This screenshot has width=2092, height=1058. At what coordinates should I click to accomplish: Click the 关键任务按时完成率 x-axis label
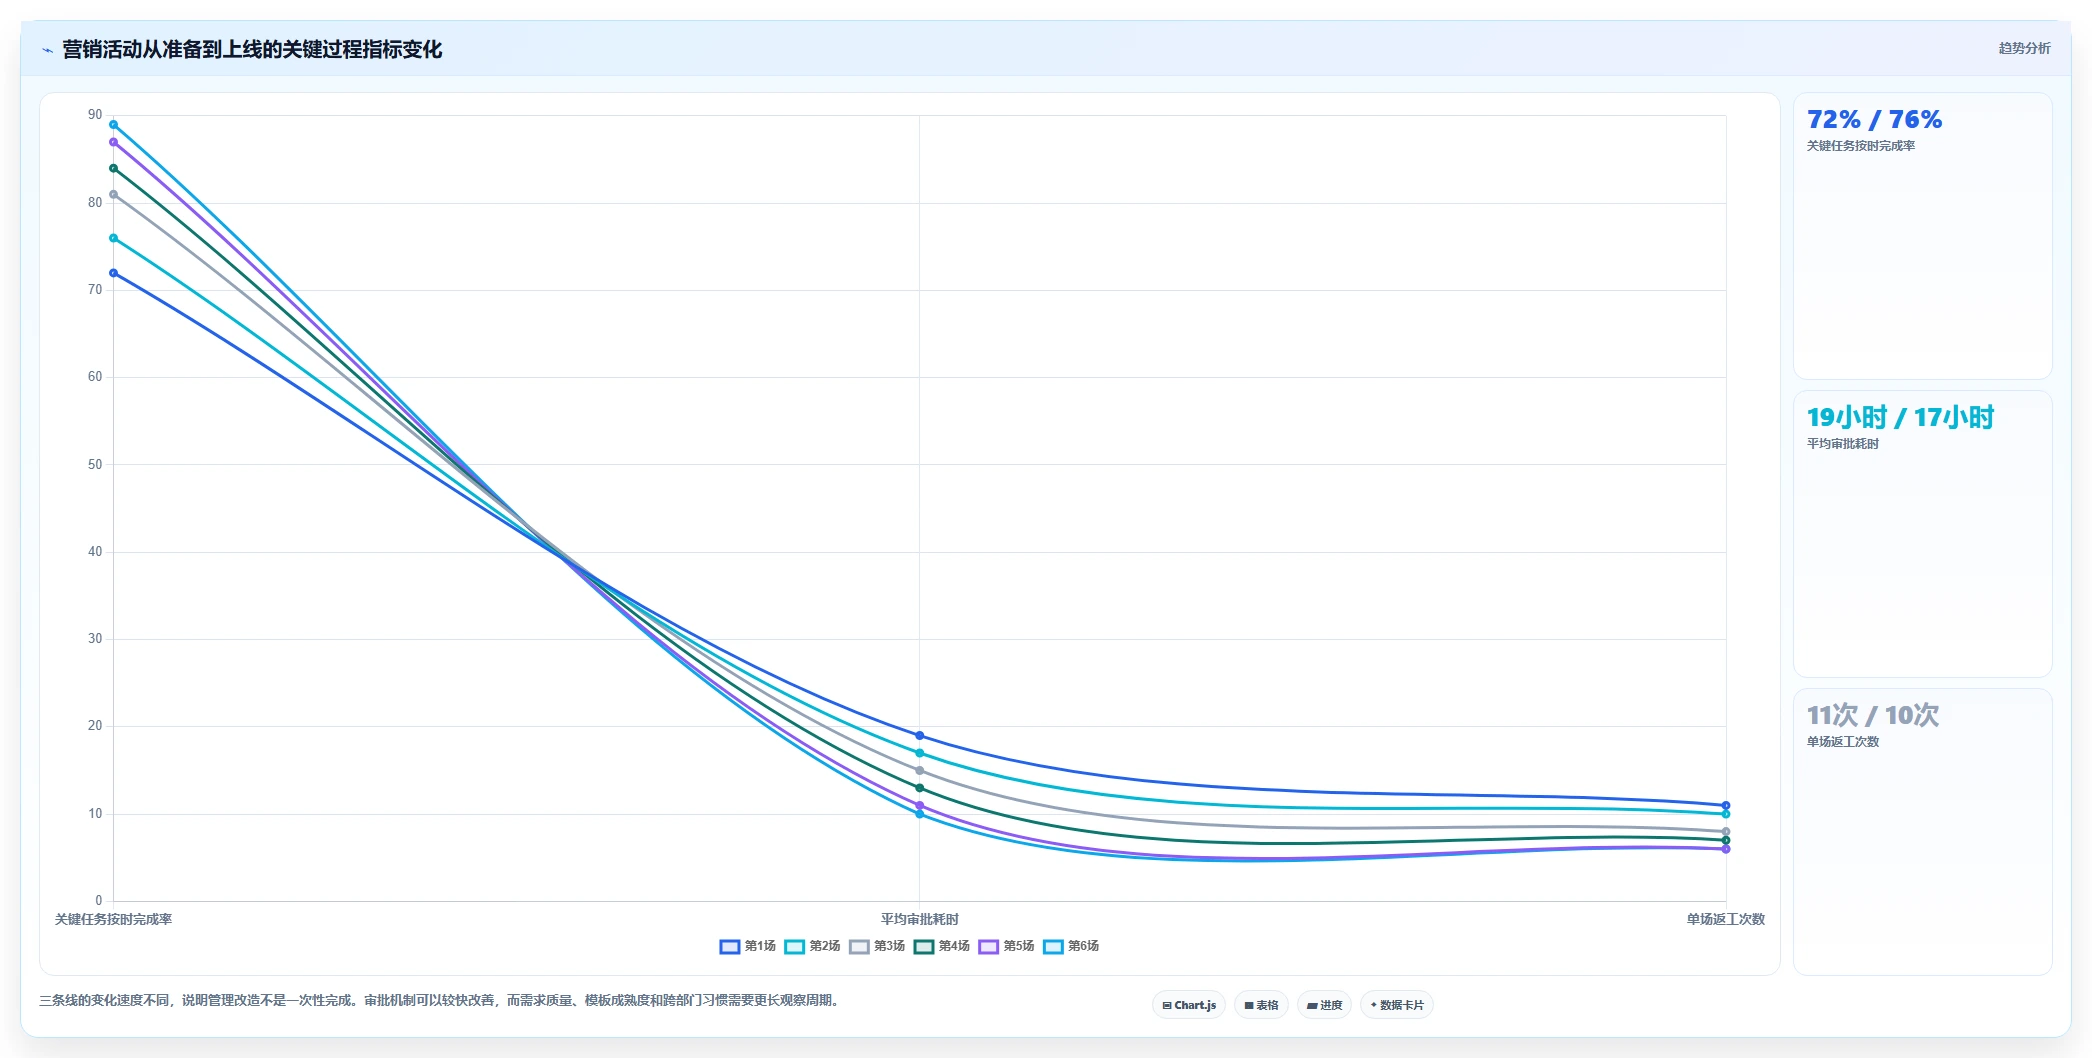point(113,919)
